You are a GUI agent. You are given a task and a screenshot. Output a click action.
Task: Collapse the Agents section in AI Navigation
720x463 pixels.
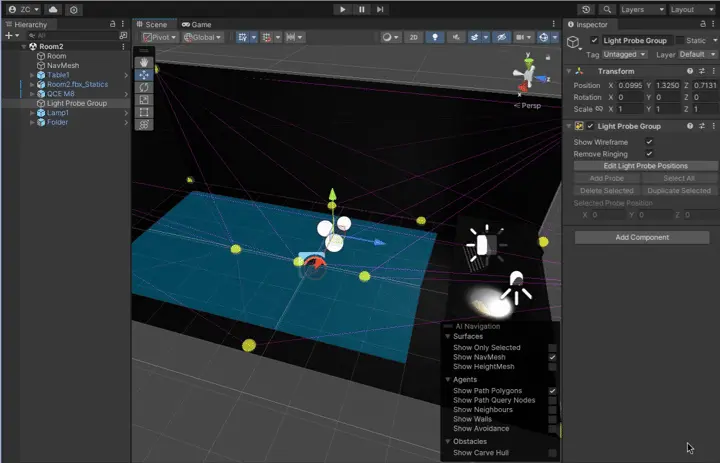tap(447, 379)
